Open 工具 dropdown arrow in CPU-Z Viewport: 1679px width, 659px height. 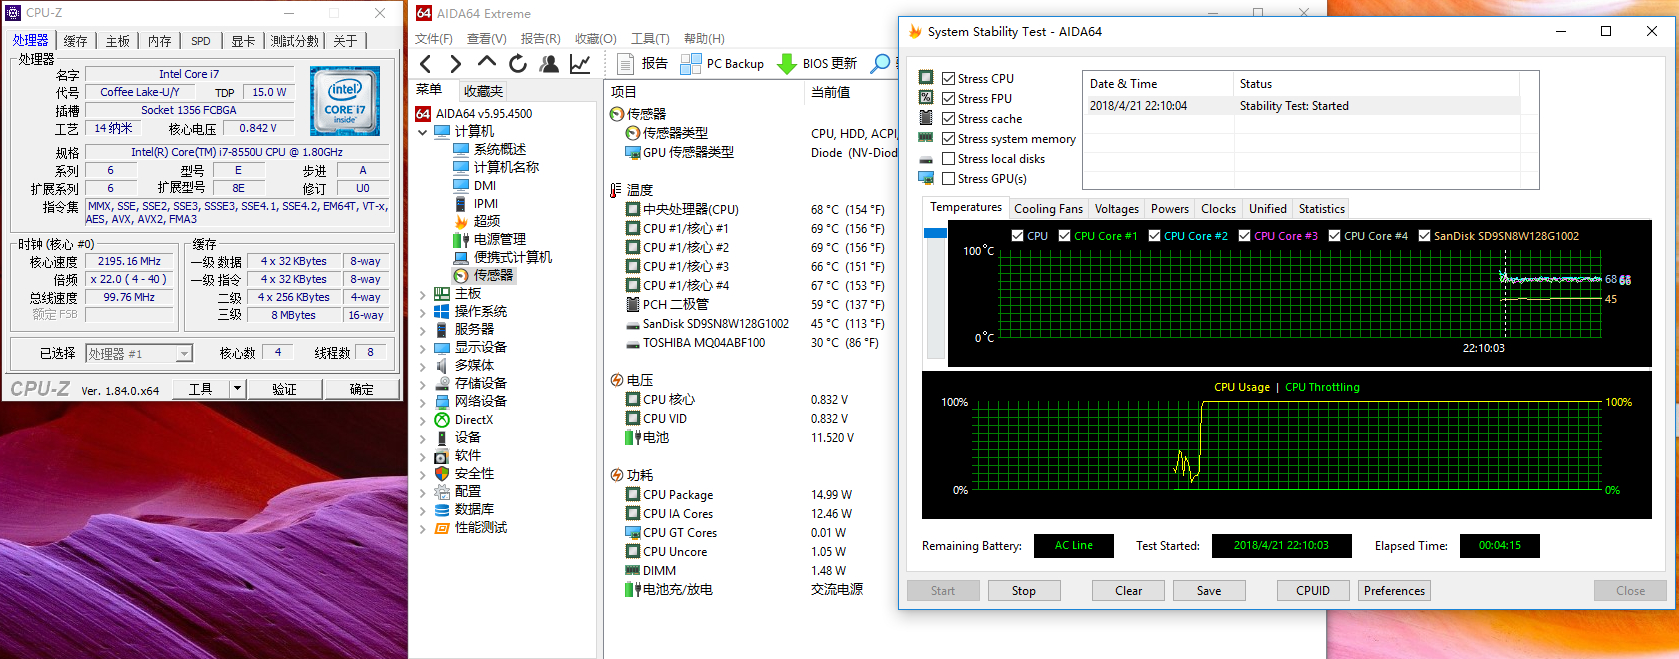click(237, 389)
